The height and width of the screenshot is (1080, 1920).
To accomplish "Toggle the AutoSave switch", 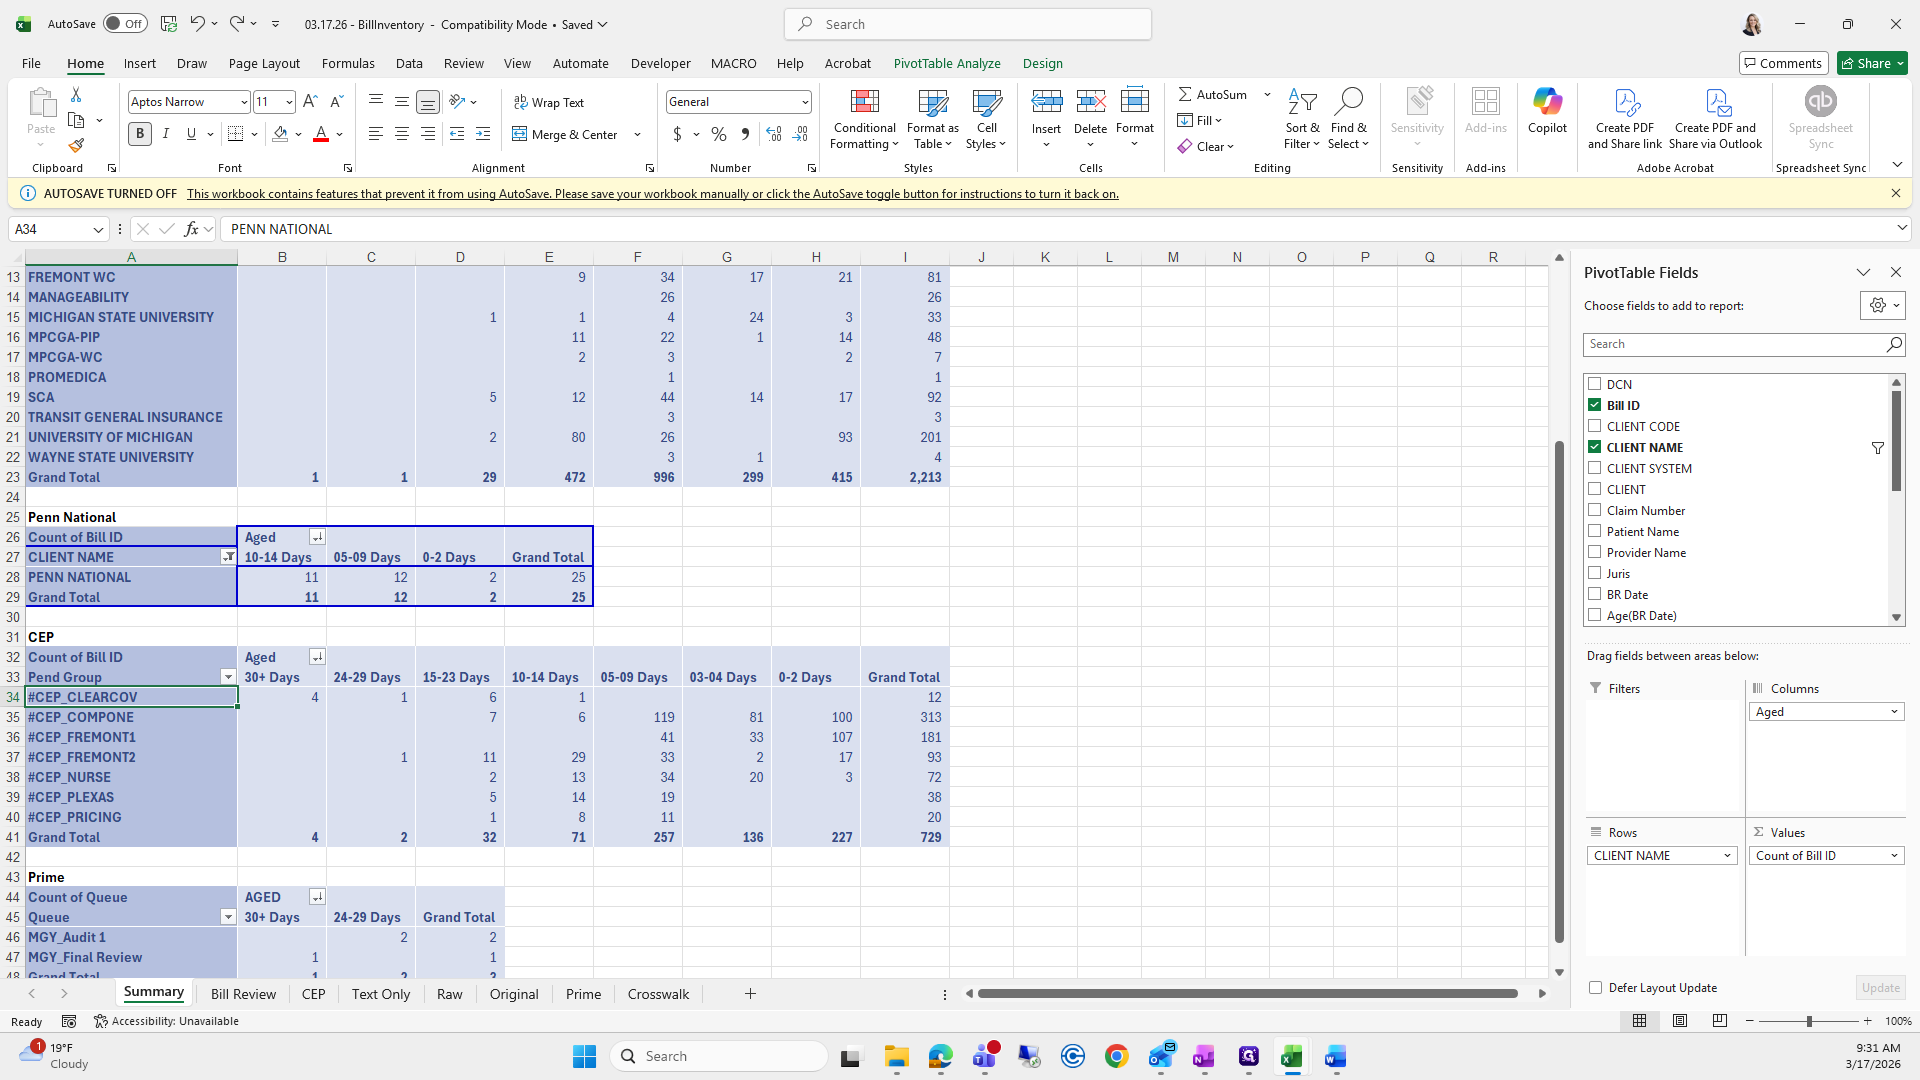I will 125,24.
